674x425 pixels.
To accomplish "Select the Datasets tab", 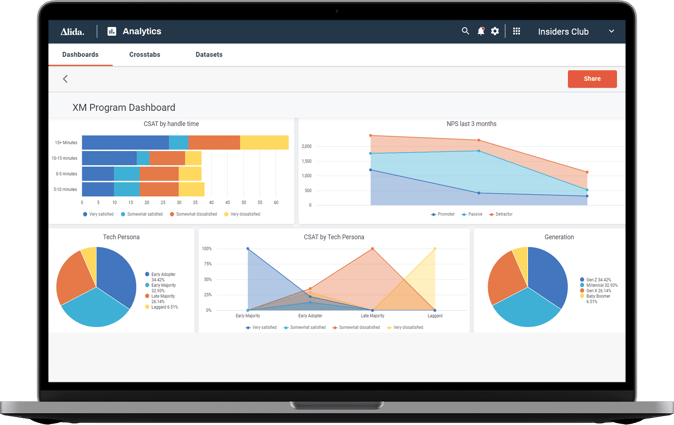I will (x=209, y=54).
